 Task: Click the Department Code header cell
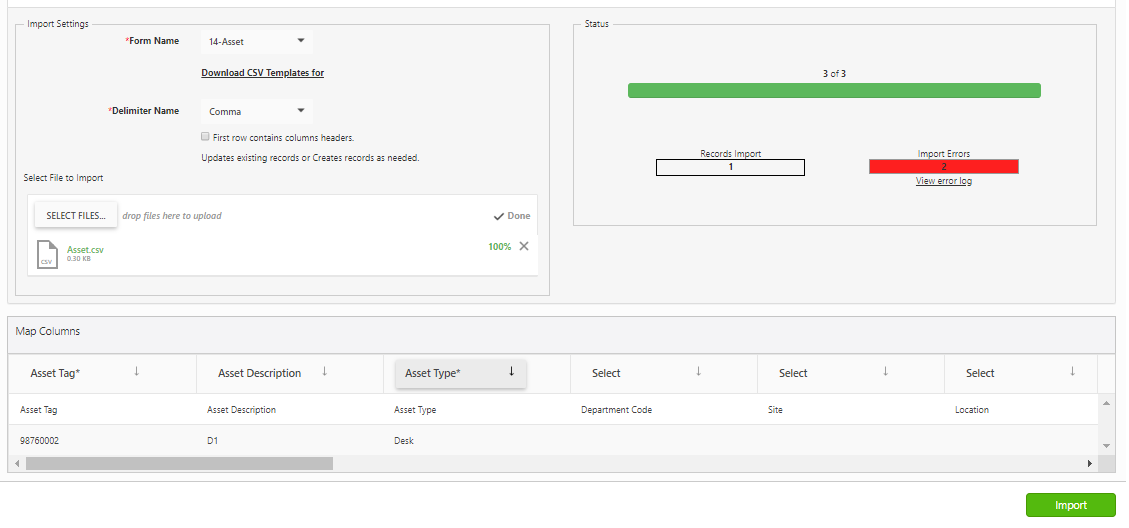pos(663,409)
